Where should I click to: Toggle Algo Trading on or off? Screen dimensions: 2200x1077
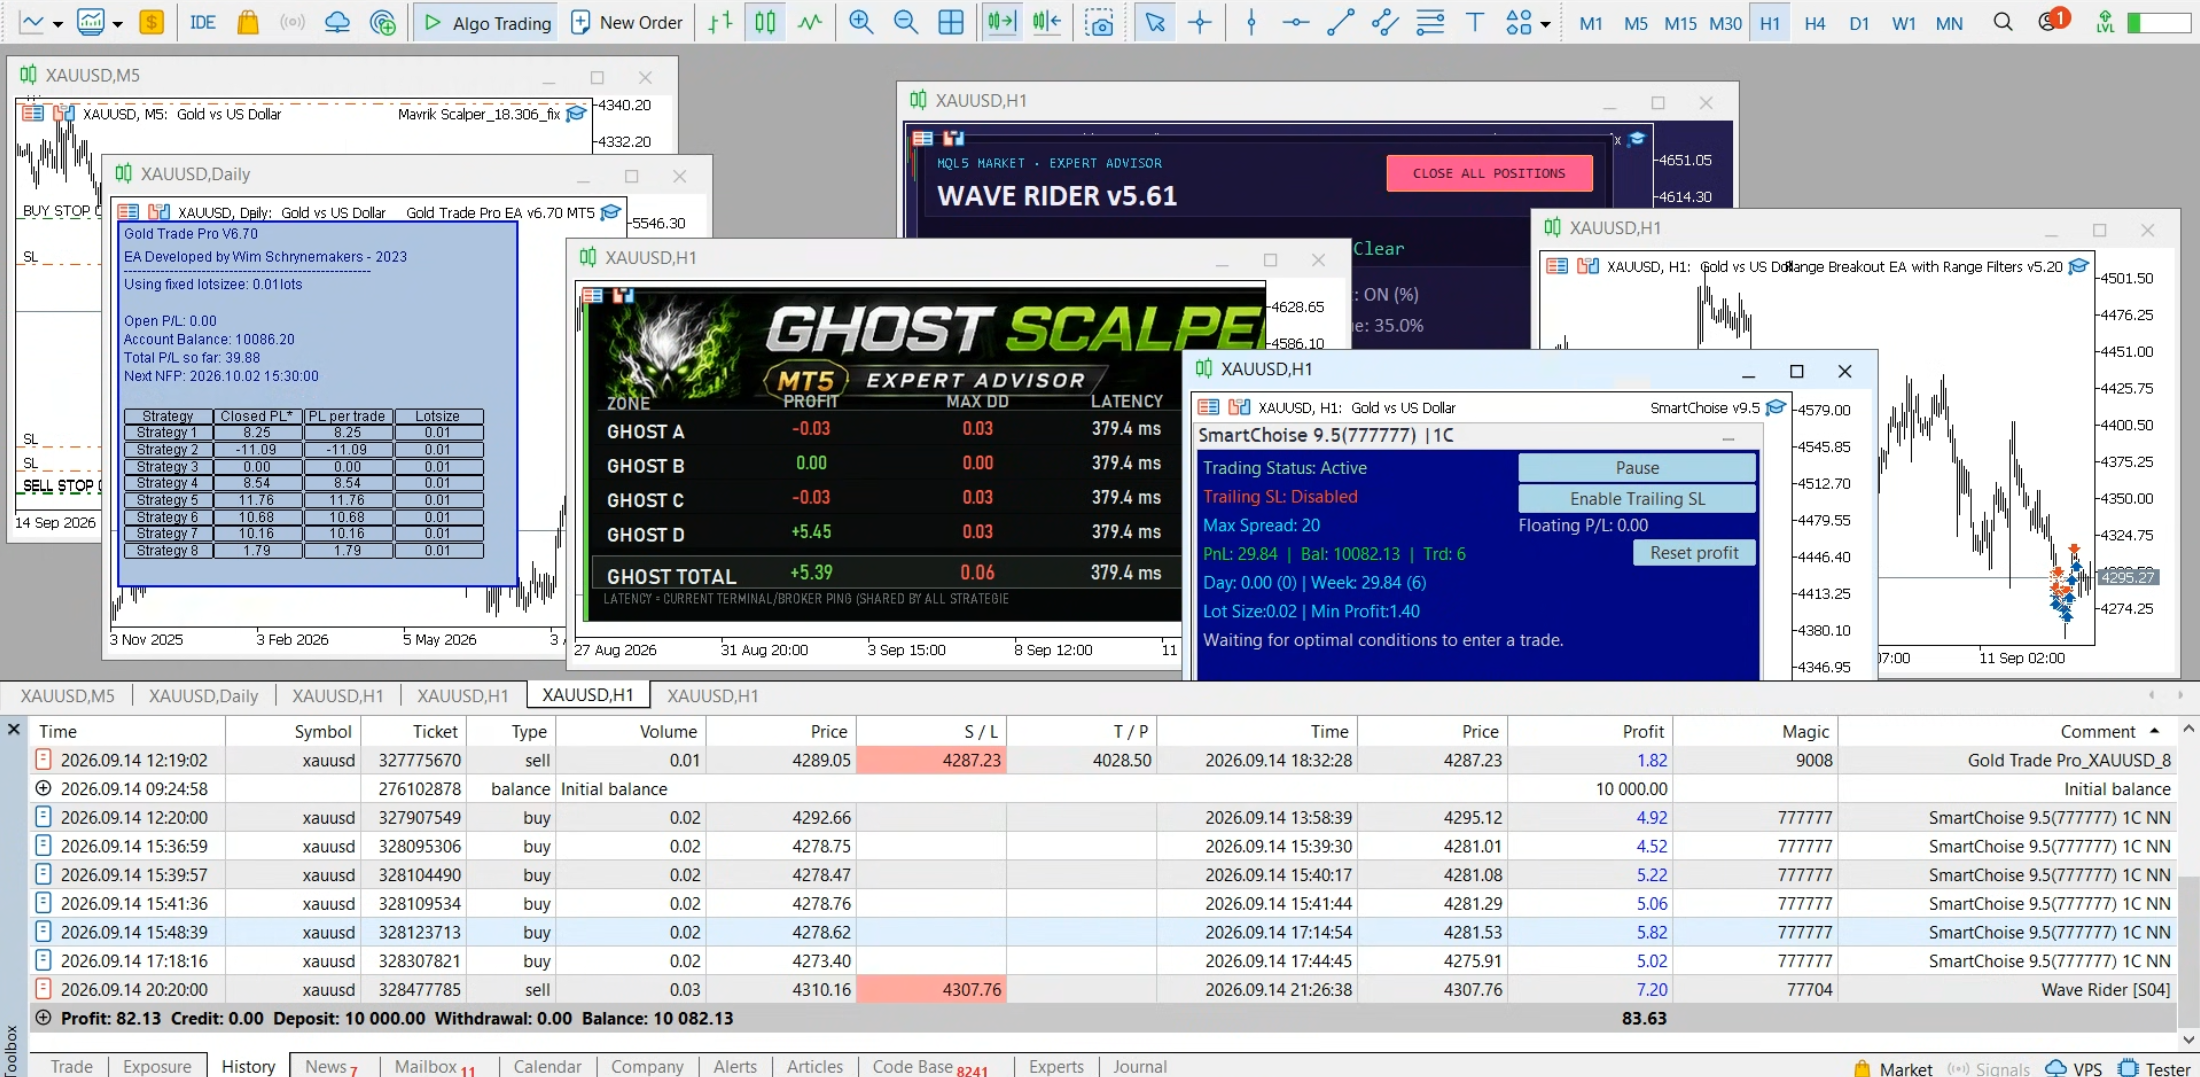click(488, 22)
